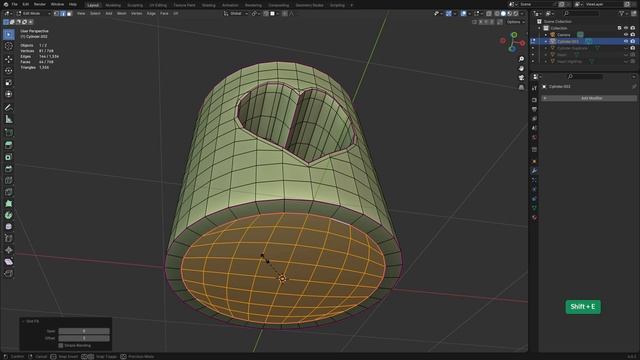Select the Knife tool
This screenshot has height=360, width=640.
tap(9, 192)
